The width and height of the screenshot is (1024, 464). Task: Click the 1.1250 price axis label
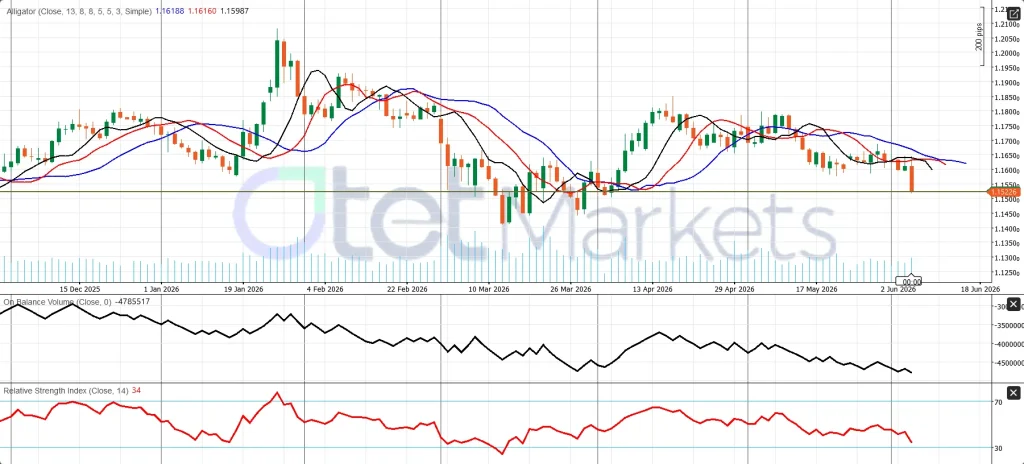[1008, 273]
